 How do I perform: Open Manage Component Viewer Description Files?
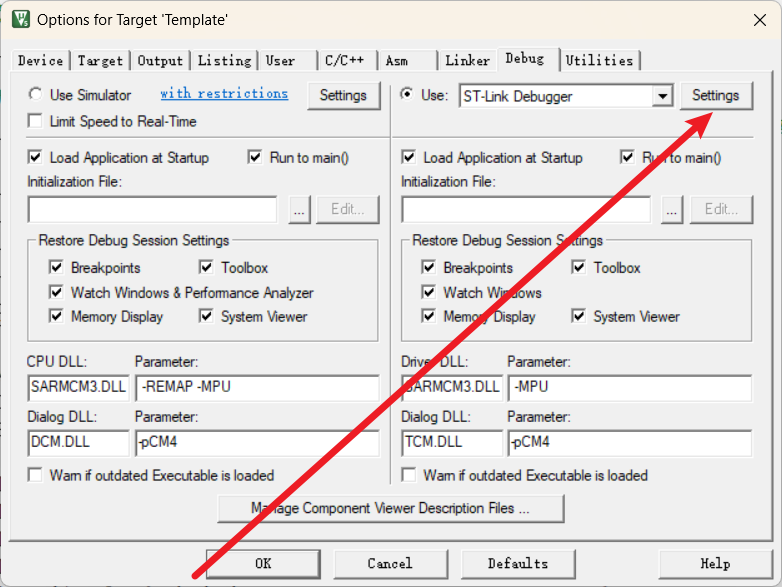391,509
